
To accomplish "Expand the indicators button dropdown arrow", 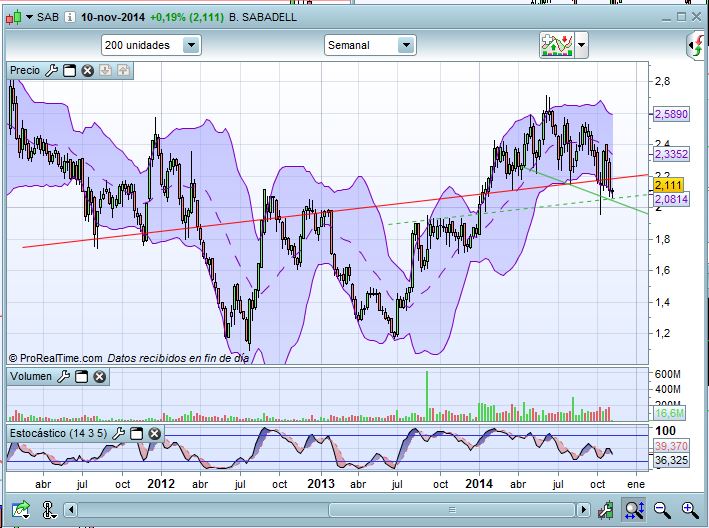I will tap(581, 45).
